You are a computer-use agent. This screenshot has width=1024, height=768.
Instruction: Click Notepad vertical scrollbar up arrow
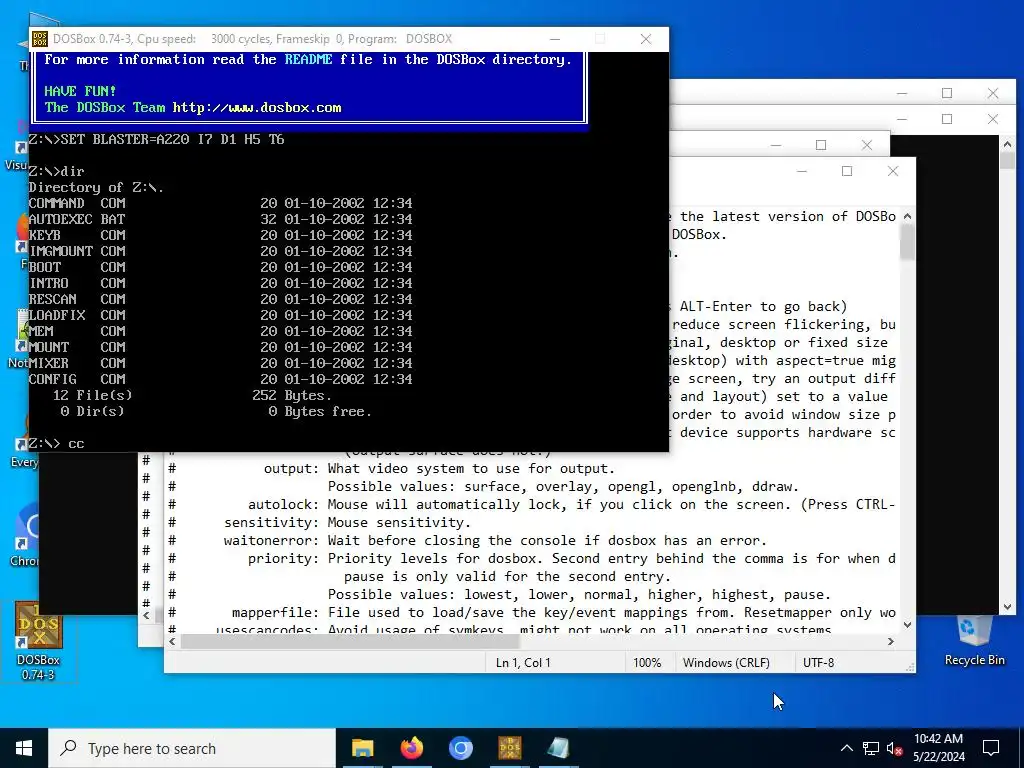[907, 216]
